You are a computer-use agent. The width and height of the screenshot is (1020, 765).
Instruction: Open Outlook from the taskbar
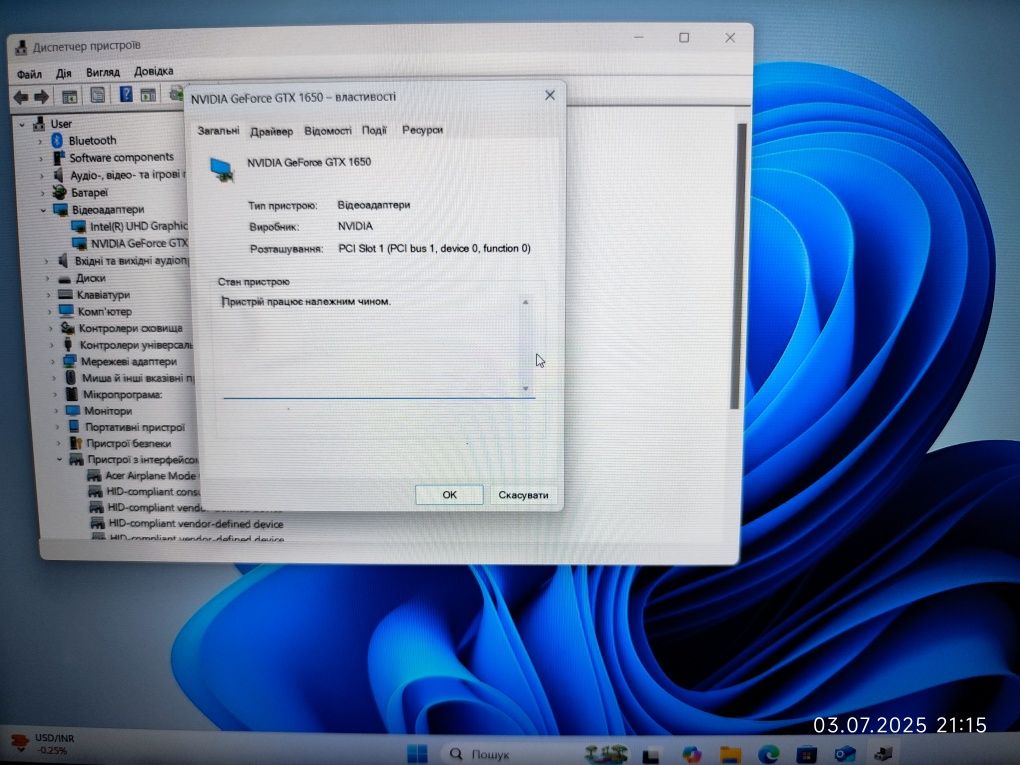point(845,754)
